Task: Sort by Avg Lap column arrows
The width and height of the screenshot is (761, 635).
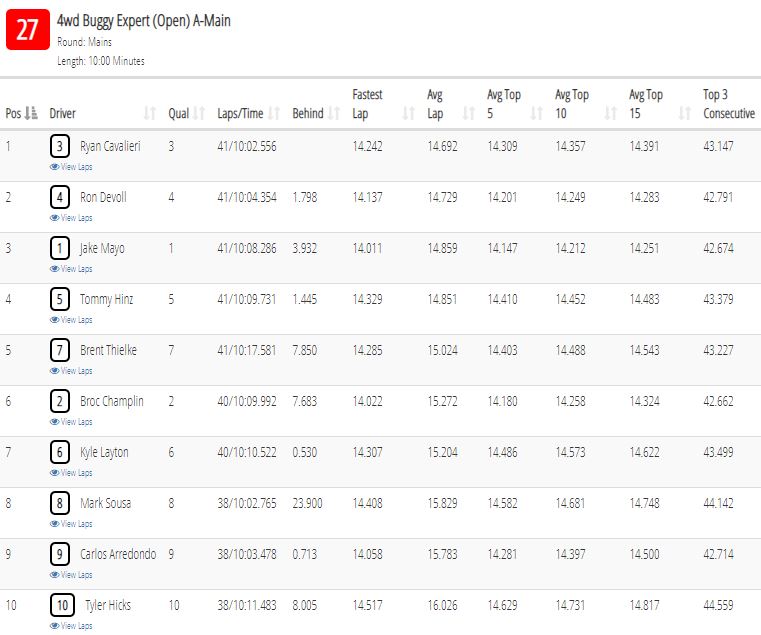Action: [468, 114]
